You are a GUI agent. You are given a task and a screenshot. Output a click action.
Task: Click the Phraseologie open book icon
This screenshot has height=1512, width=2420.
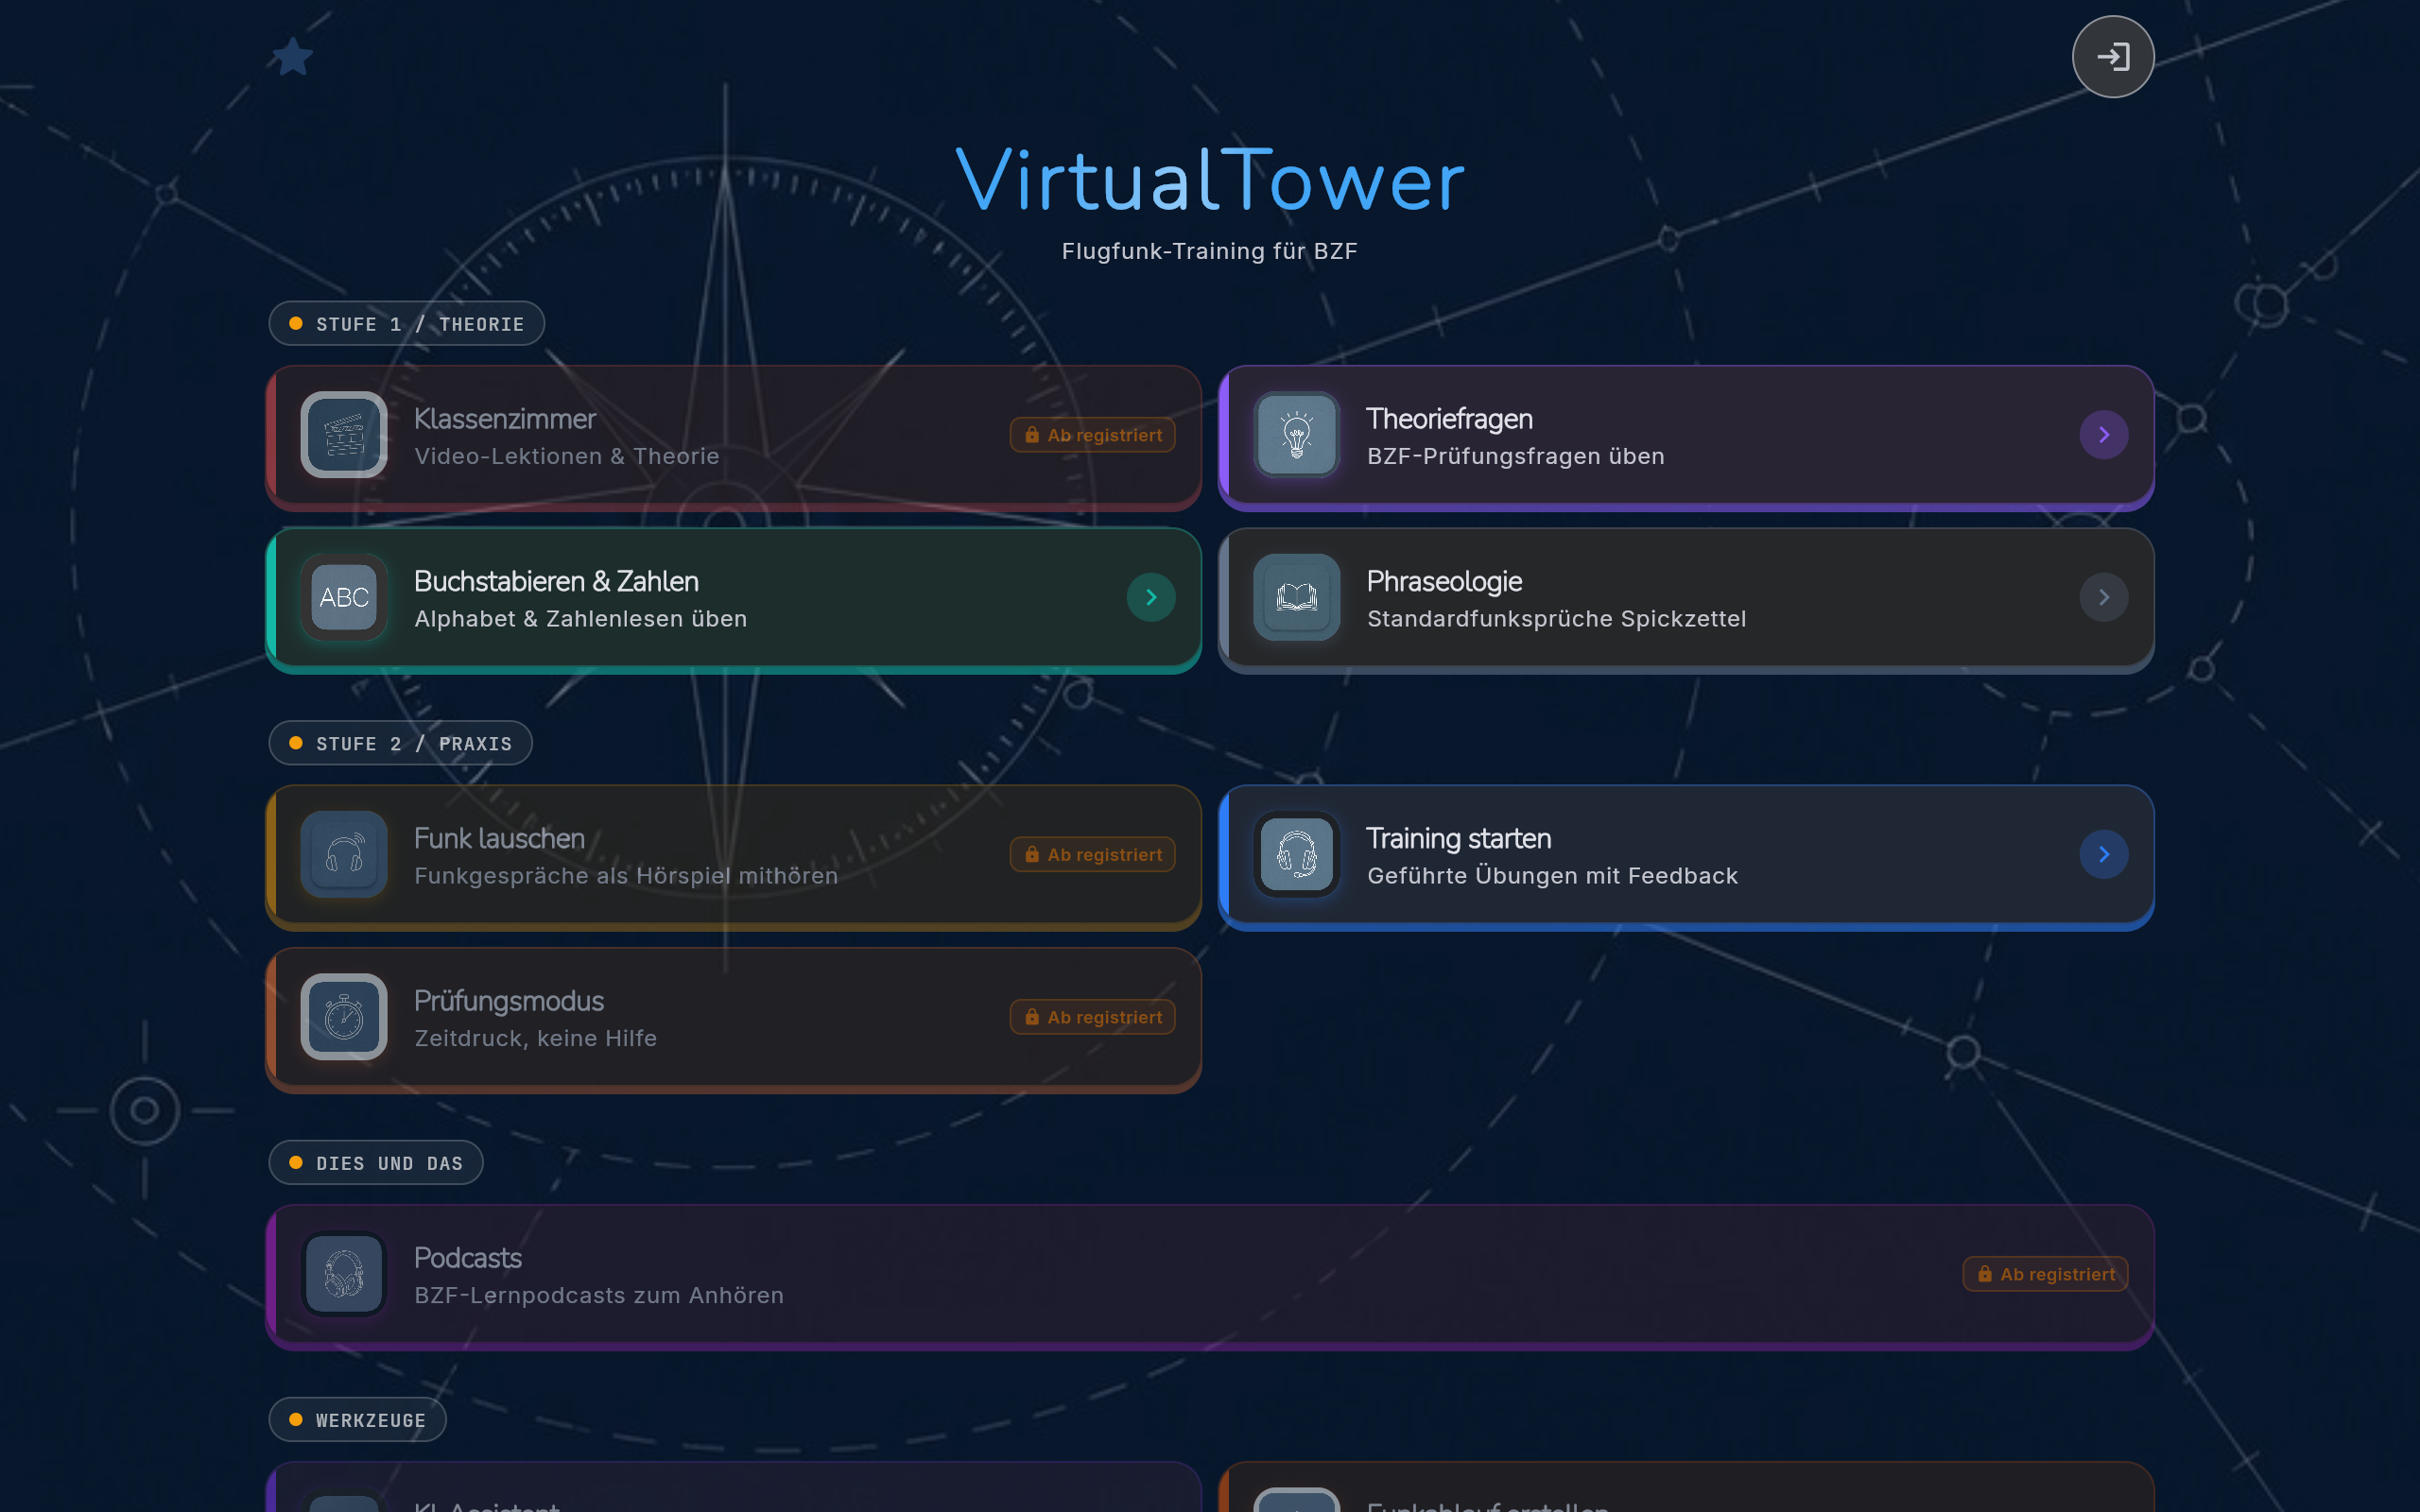pyautogui.click(x=1296, y=597)
